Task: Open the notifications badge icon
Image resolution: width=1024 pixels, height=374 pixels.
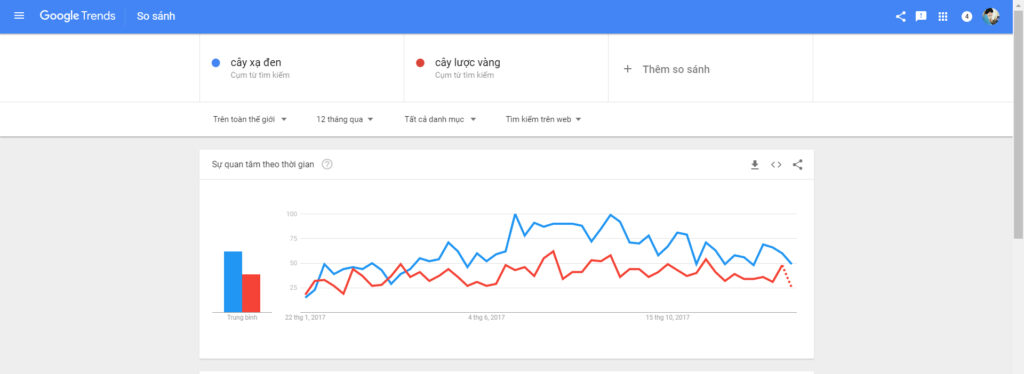Action: [967, 16]
